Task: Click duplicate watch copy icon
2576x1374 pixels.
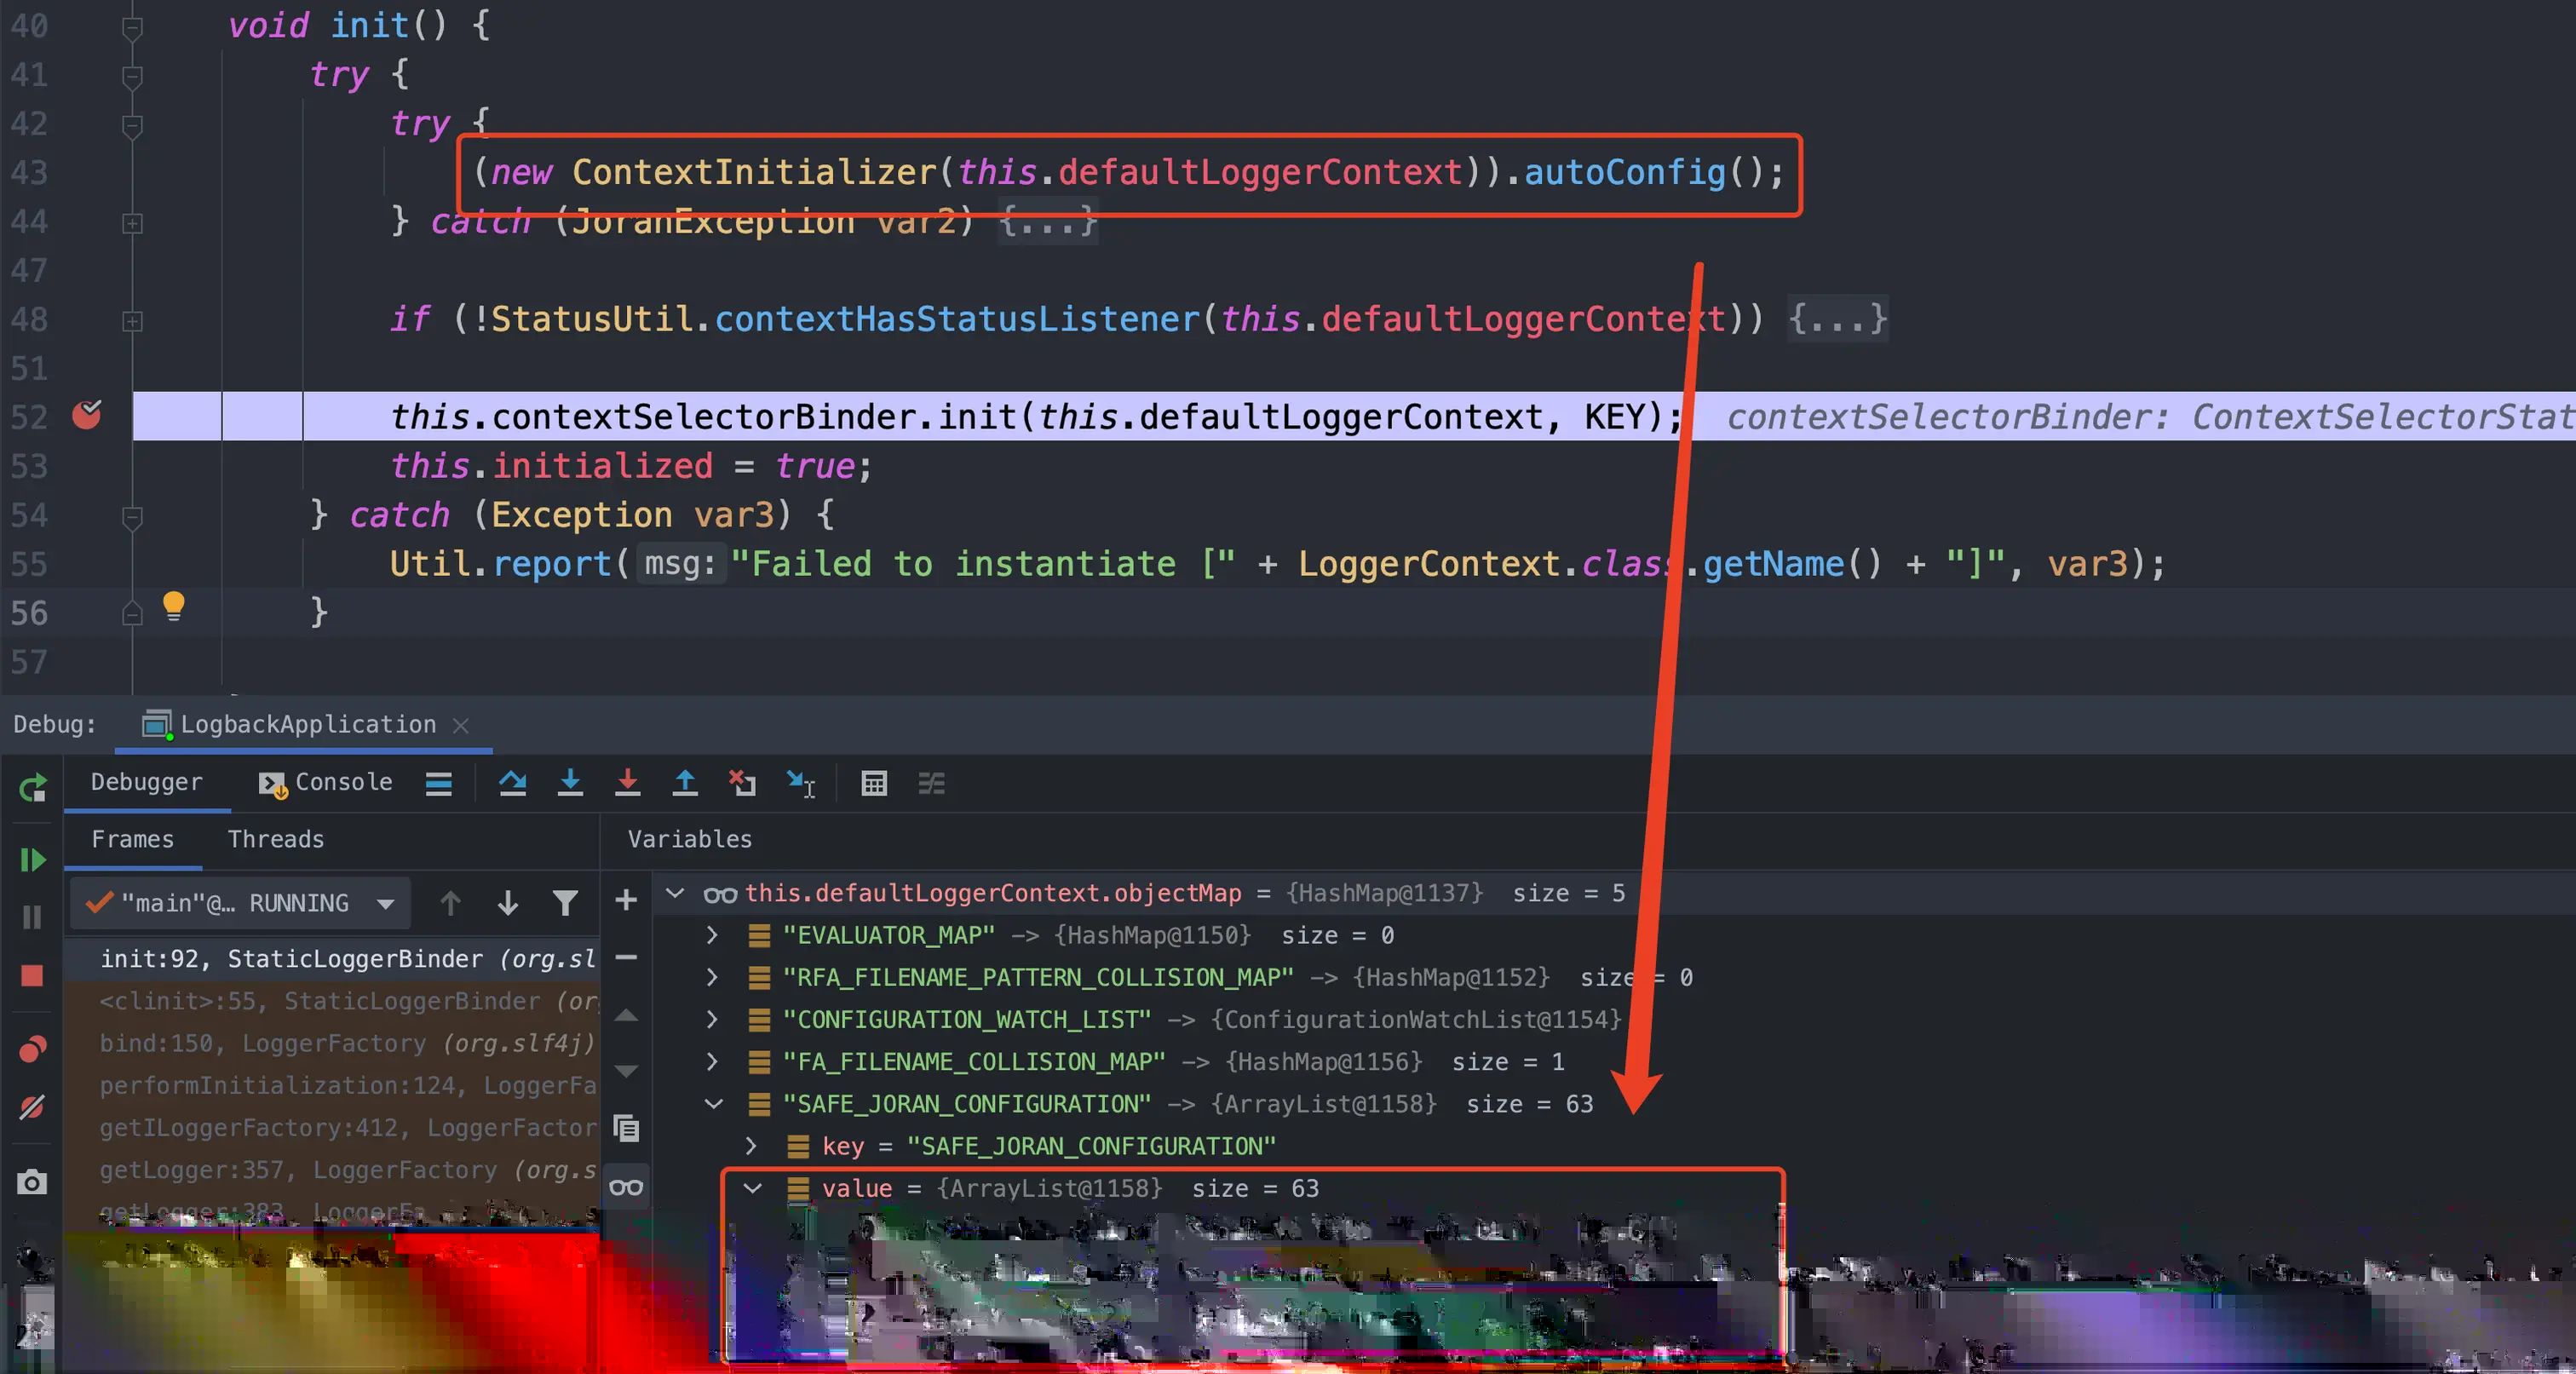Action: [626, 1128]
